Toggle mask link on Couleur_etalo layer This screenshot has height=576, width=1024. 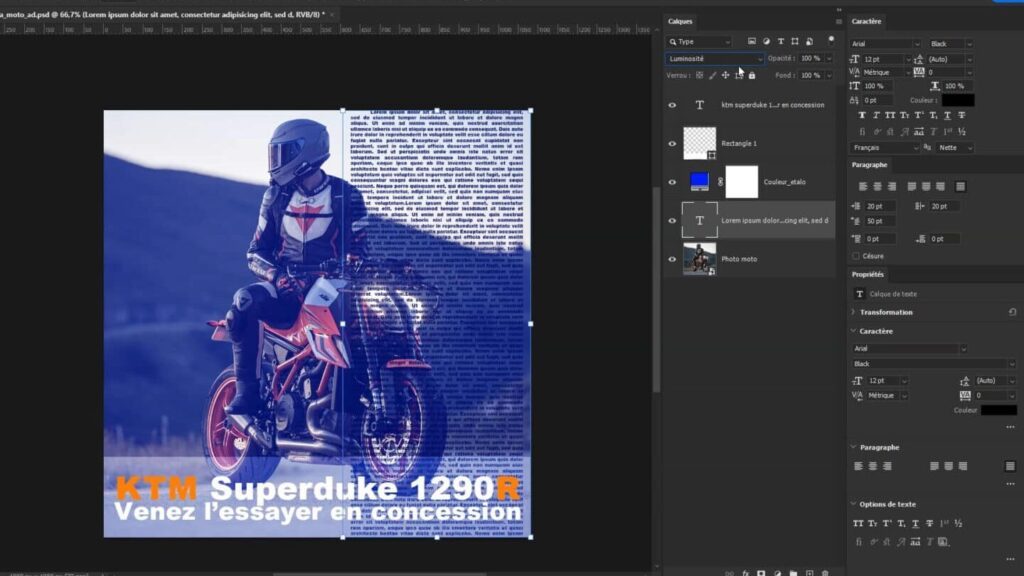720,182
